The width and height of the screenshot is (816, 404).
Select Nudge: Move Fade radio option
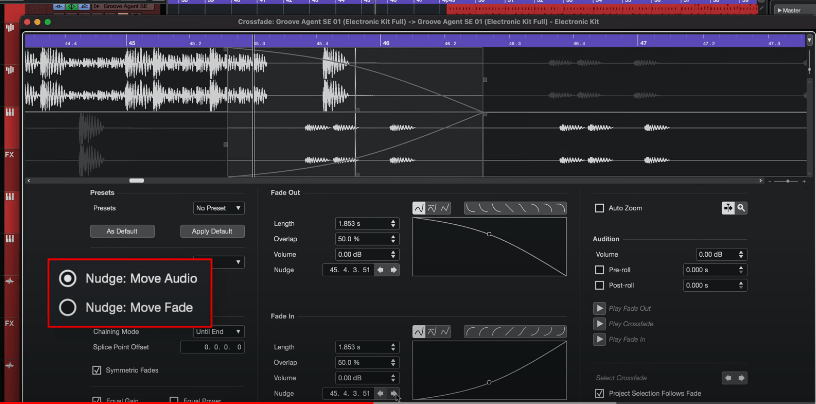coord(68,308)
